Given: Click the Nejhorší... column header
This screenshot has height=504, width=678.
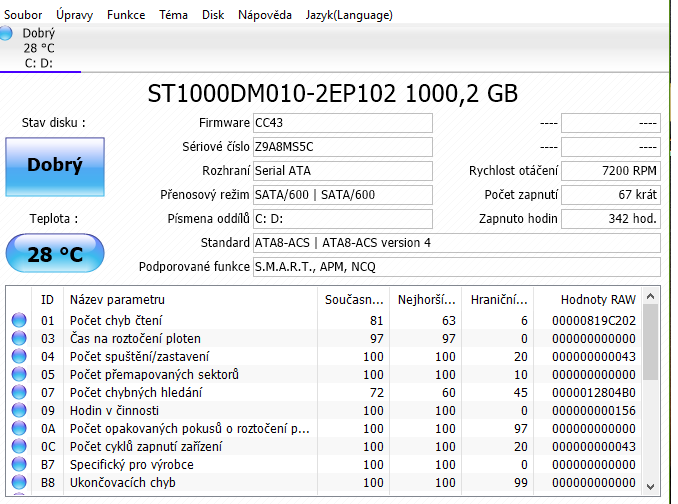Looking at the screenshot, I should [x=426, y=300].
